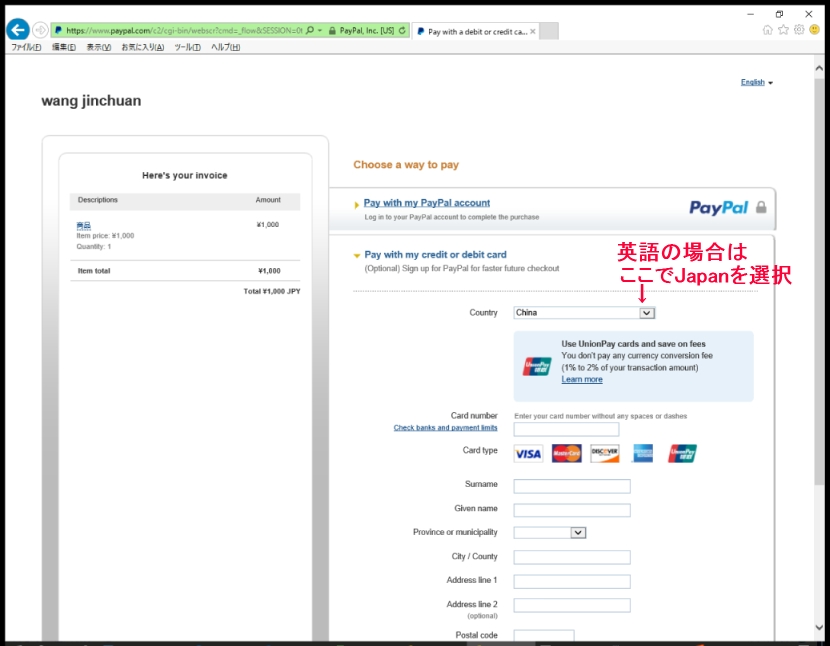Select the American Express card logo
The width and height of the screenshot is (830, 646).
point(643,453)
